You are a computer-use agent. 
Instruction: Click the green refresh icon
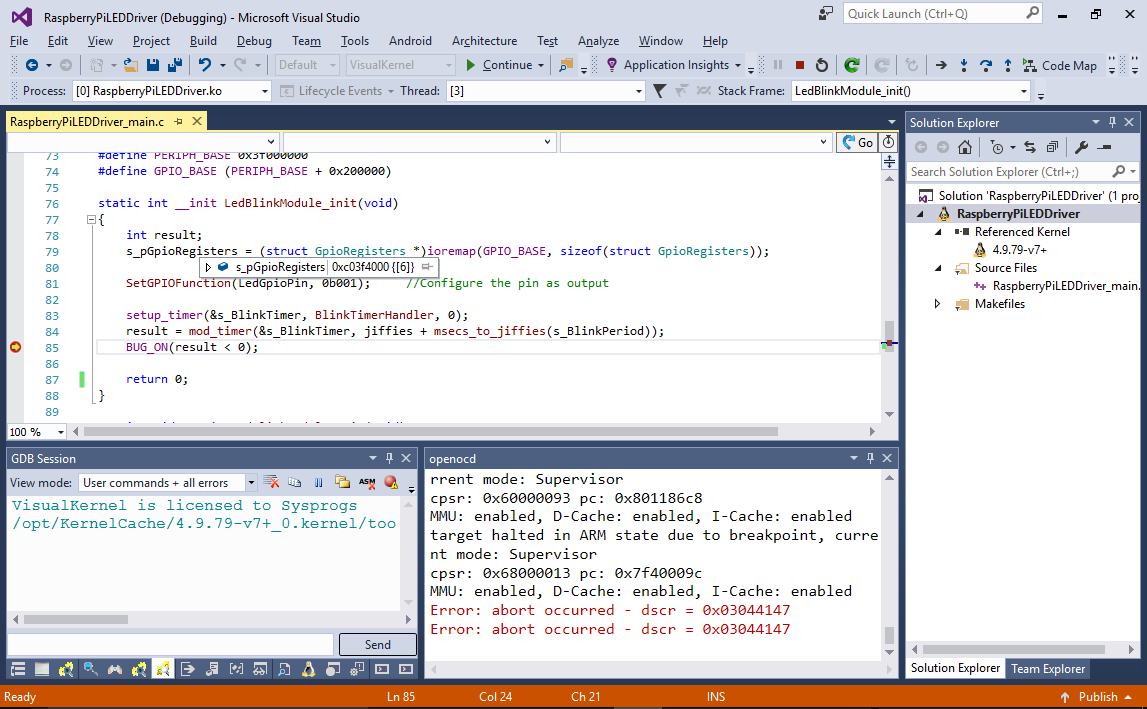tap(851, 65)
